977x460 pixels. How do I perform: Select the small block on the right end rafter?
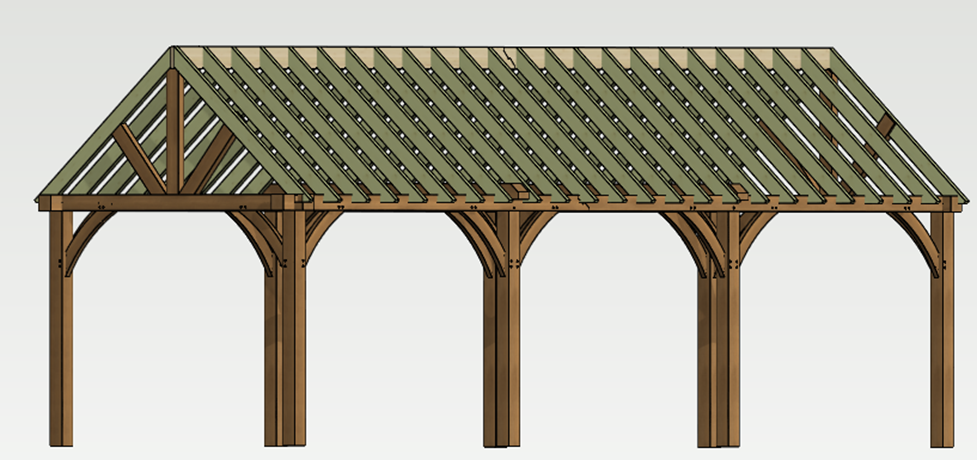point(886,125)
